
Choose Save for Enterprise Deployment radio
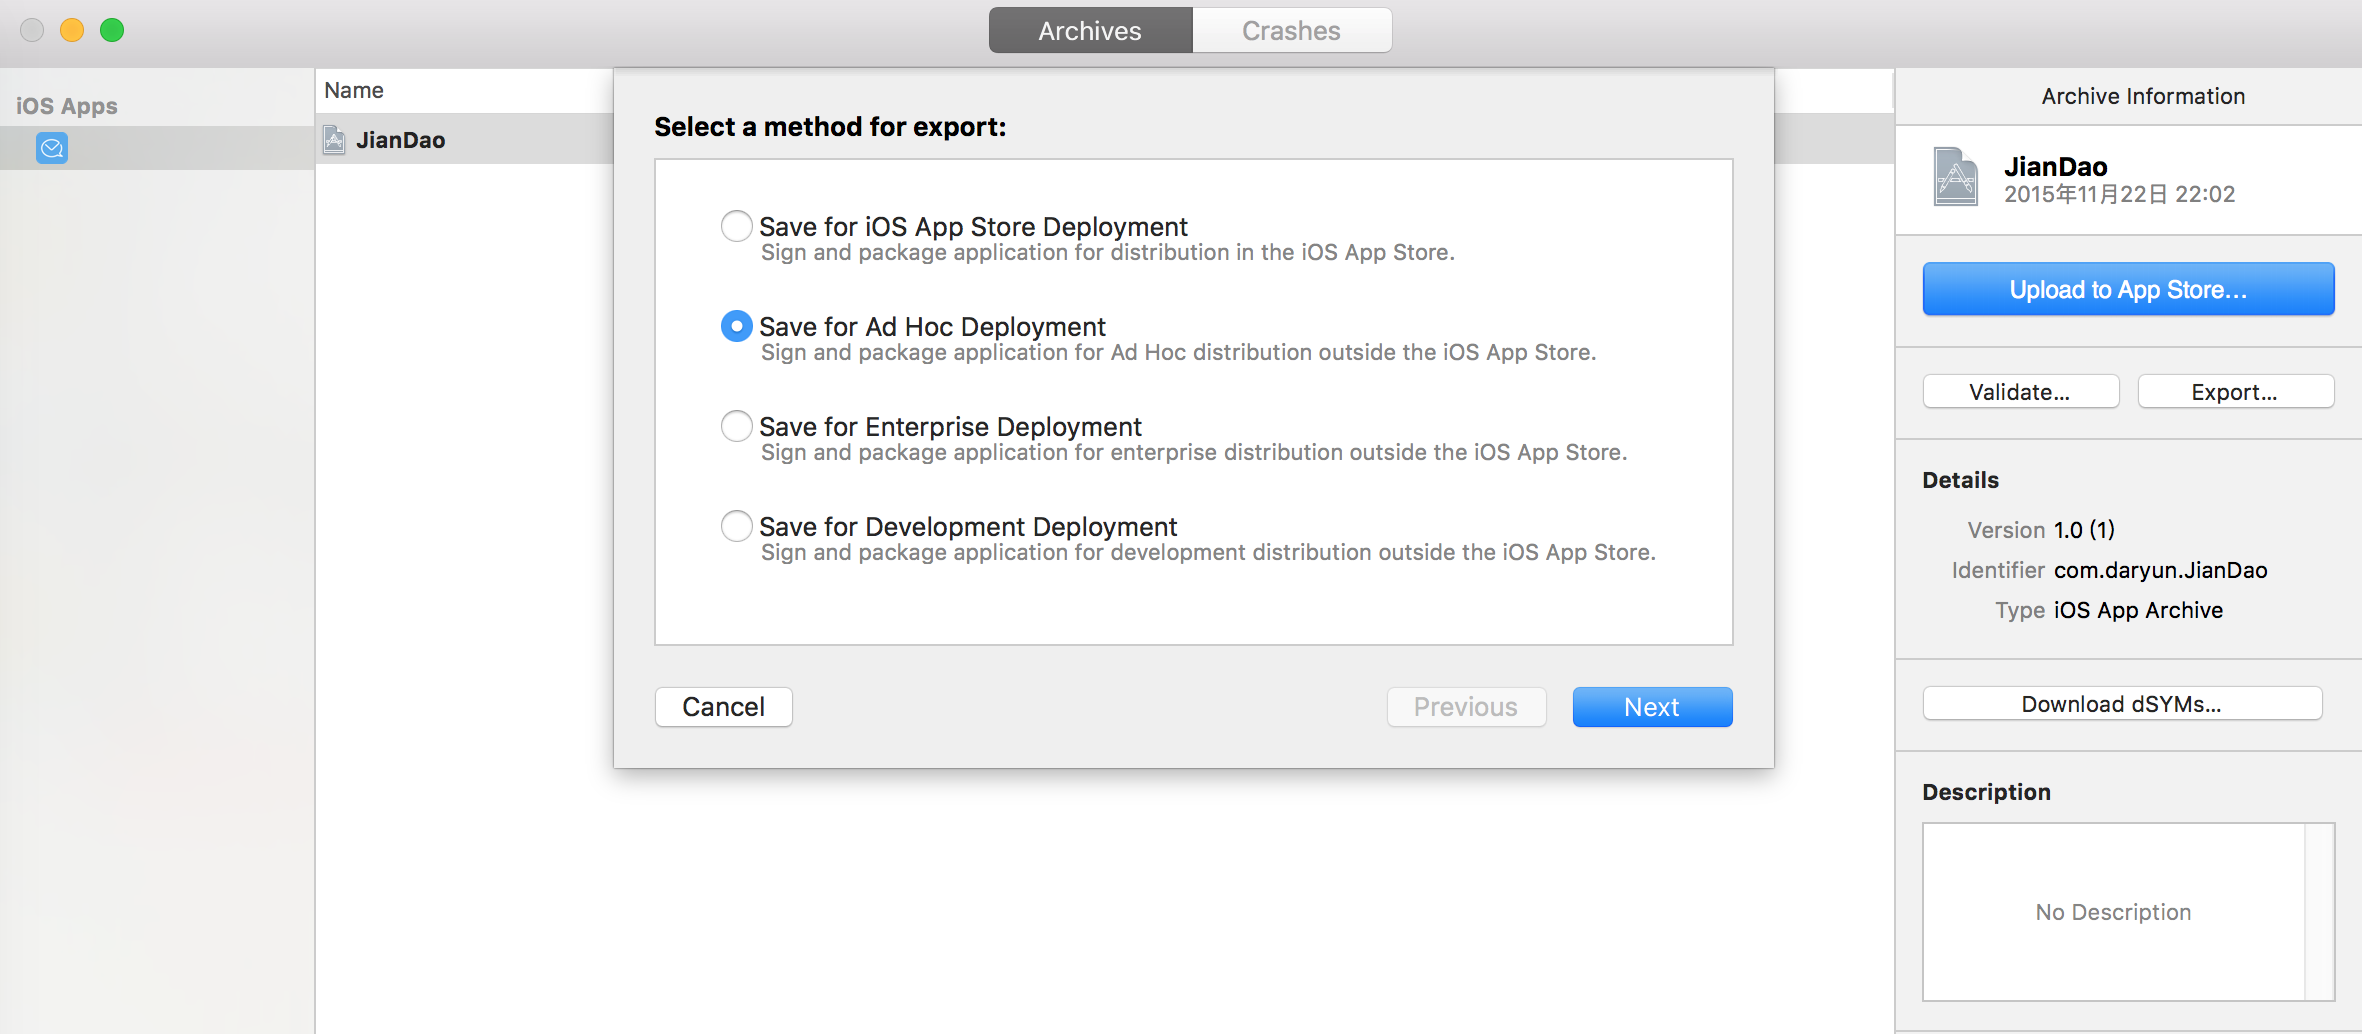[737, 426]
